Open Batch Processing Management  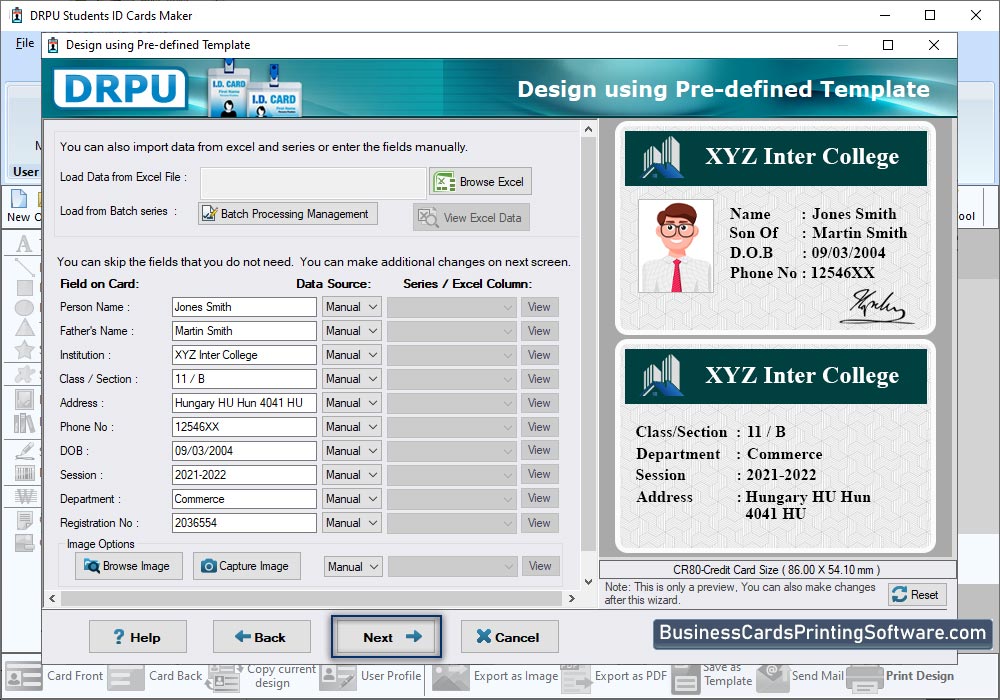click(x=288, y=214)
